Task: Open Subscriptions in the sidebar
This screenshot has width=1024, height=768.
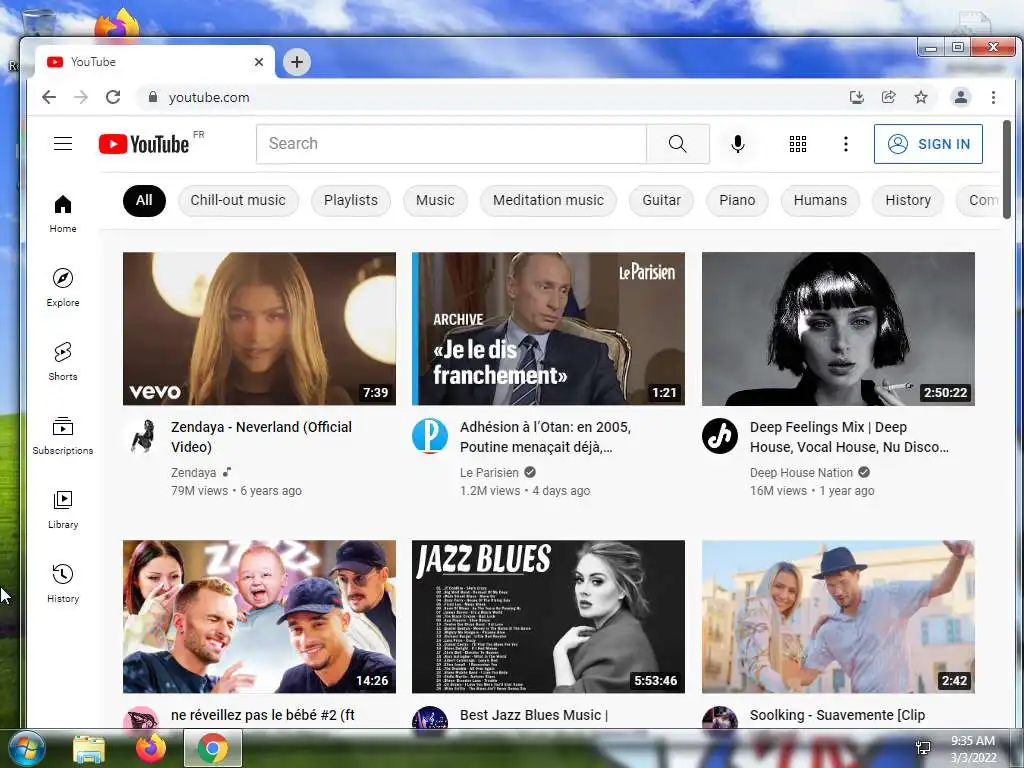Action: (x=63, y=436)
